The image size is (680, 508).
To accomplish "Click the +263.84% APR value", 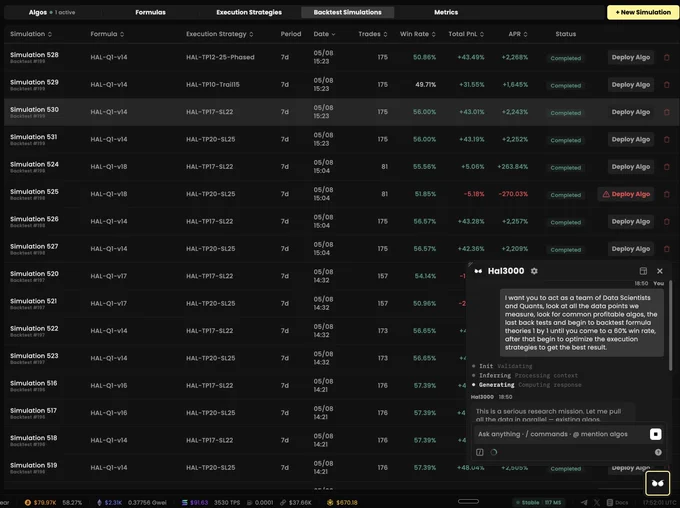I will coord(513,167).
